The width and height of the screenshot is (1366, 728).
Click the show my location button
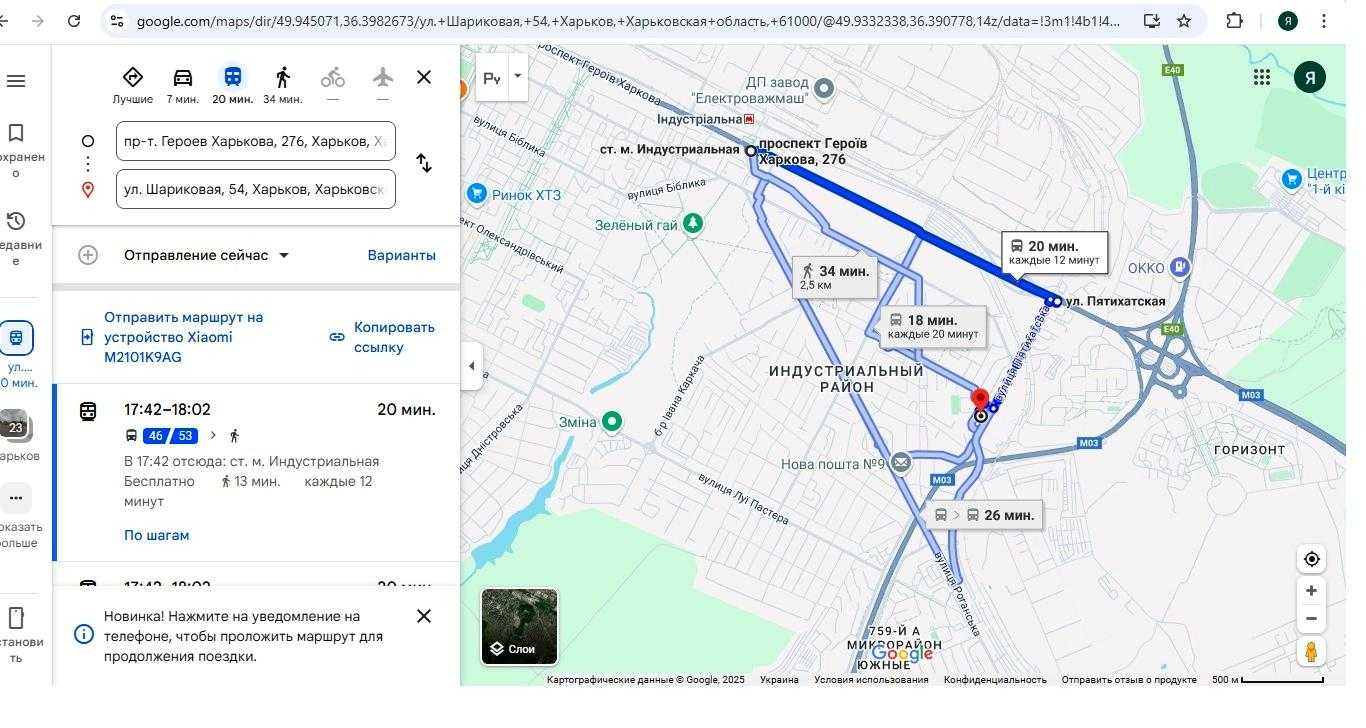click(x=1311, y=559)
